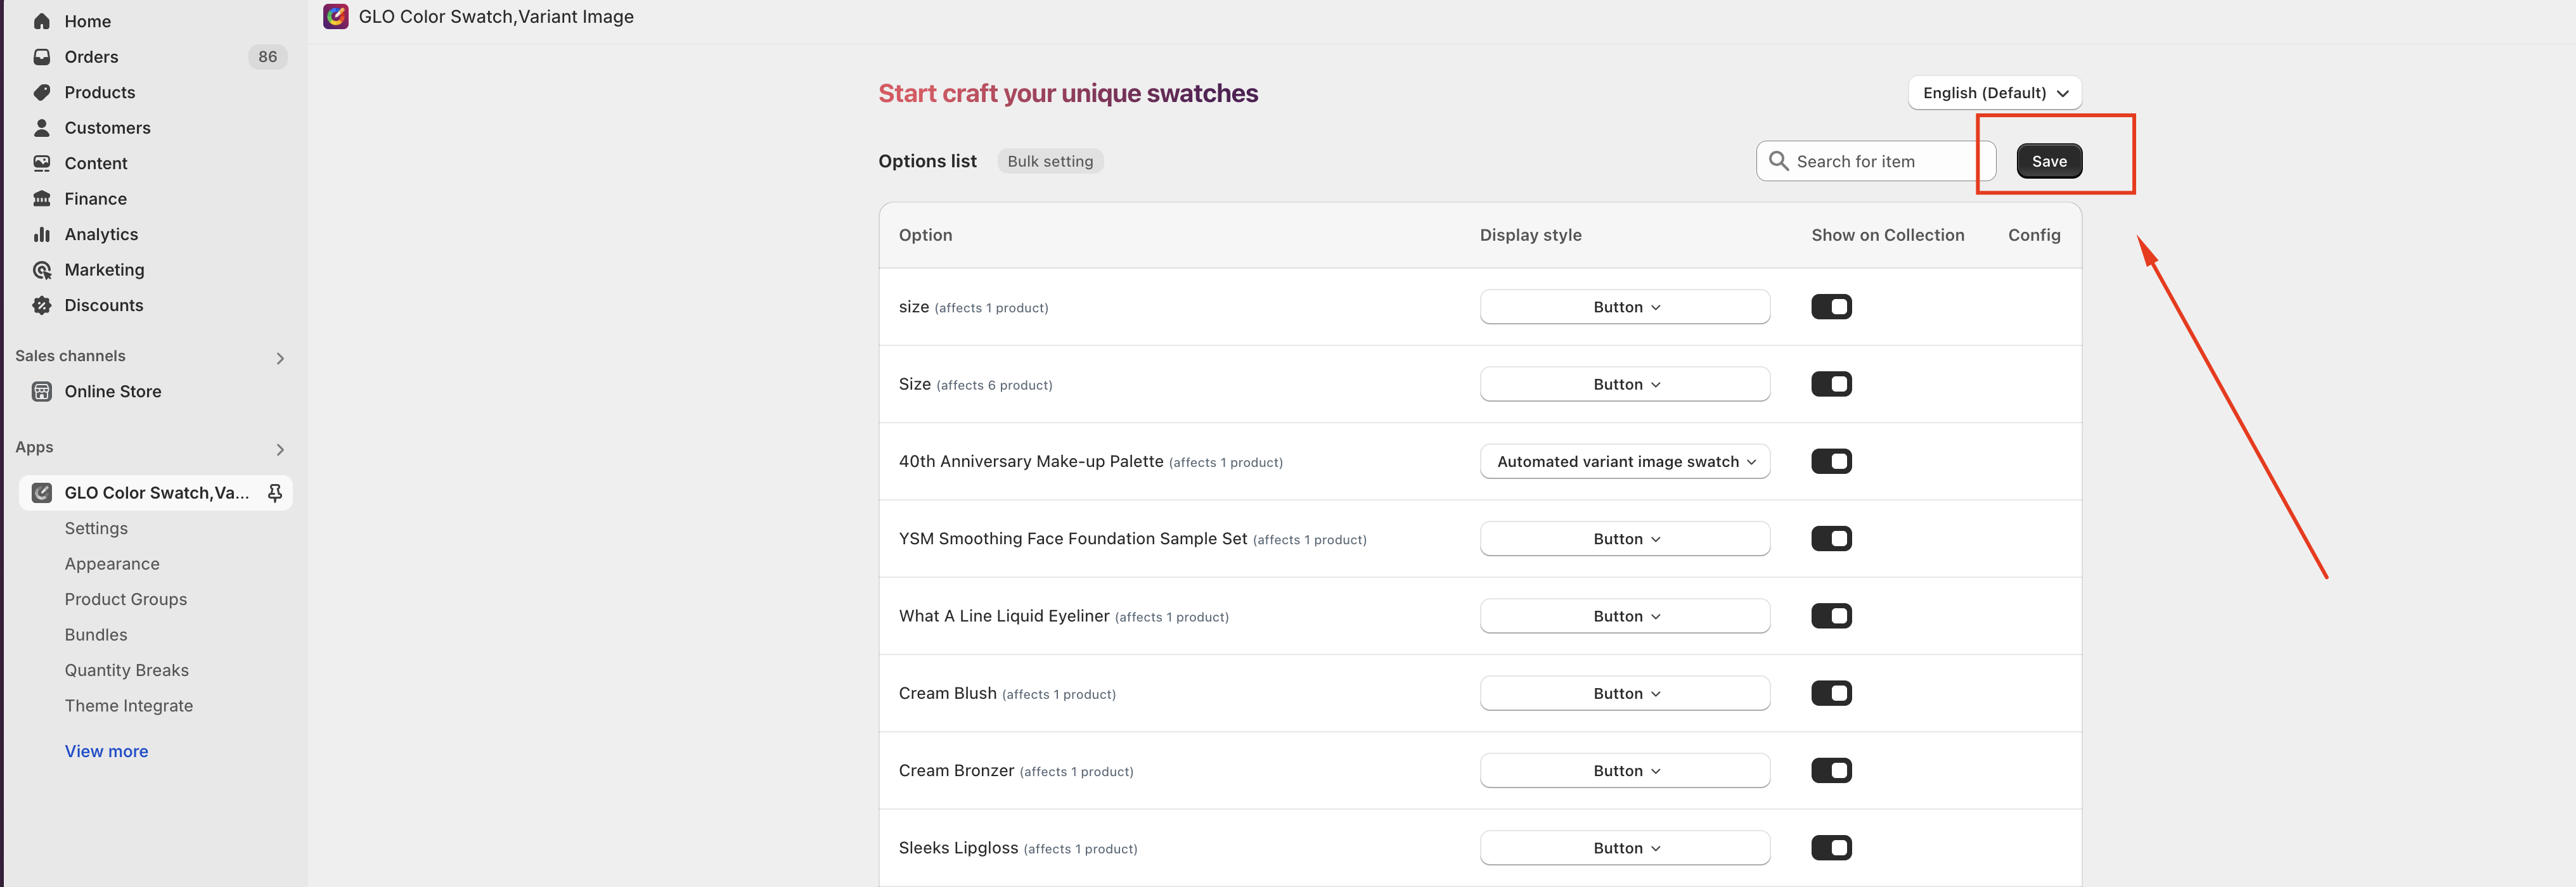This screenshot has width=2576, height=887.
Task: Click the Discounts badge icon
Action: pos(42,305)
